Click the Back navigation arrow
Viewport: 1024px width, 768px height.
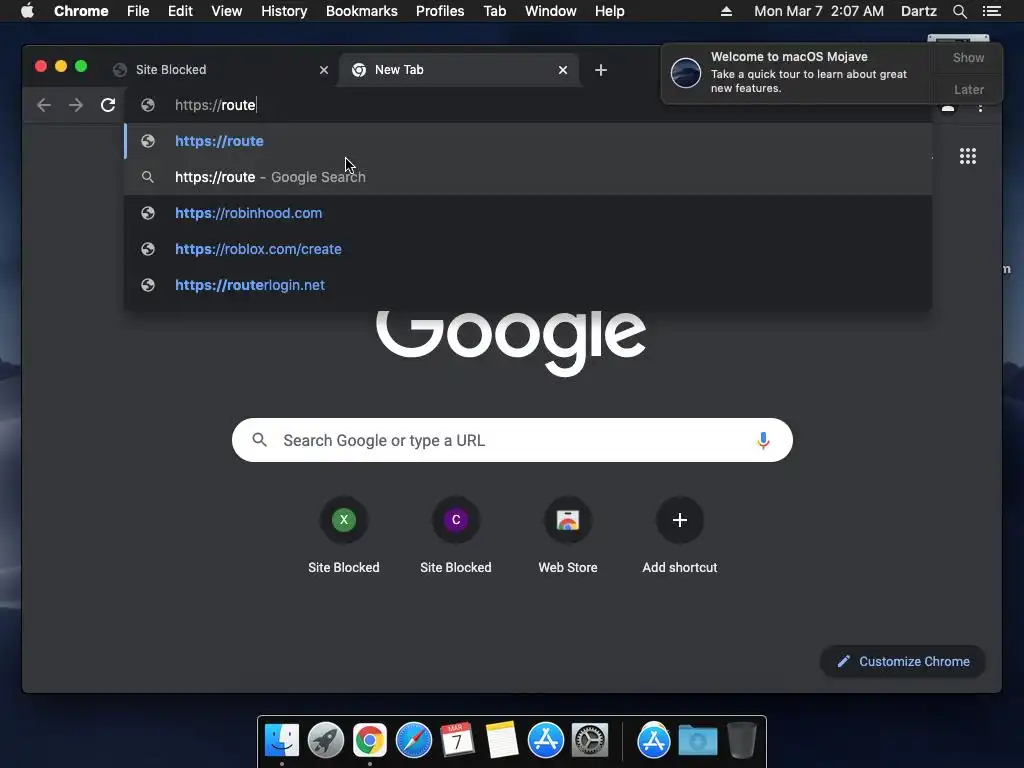pos(44,105)
